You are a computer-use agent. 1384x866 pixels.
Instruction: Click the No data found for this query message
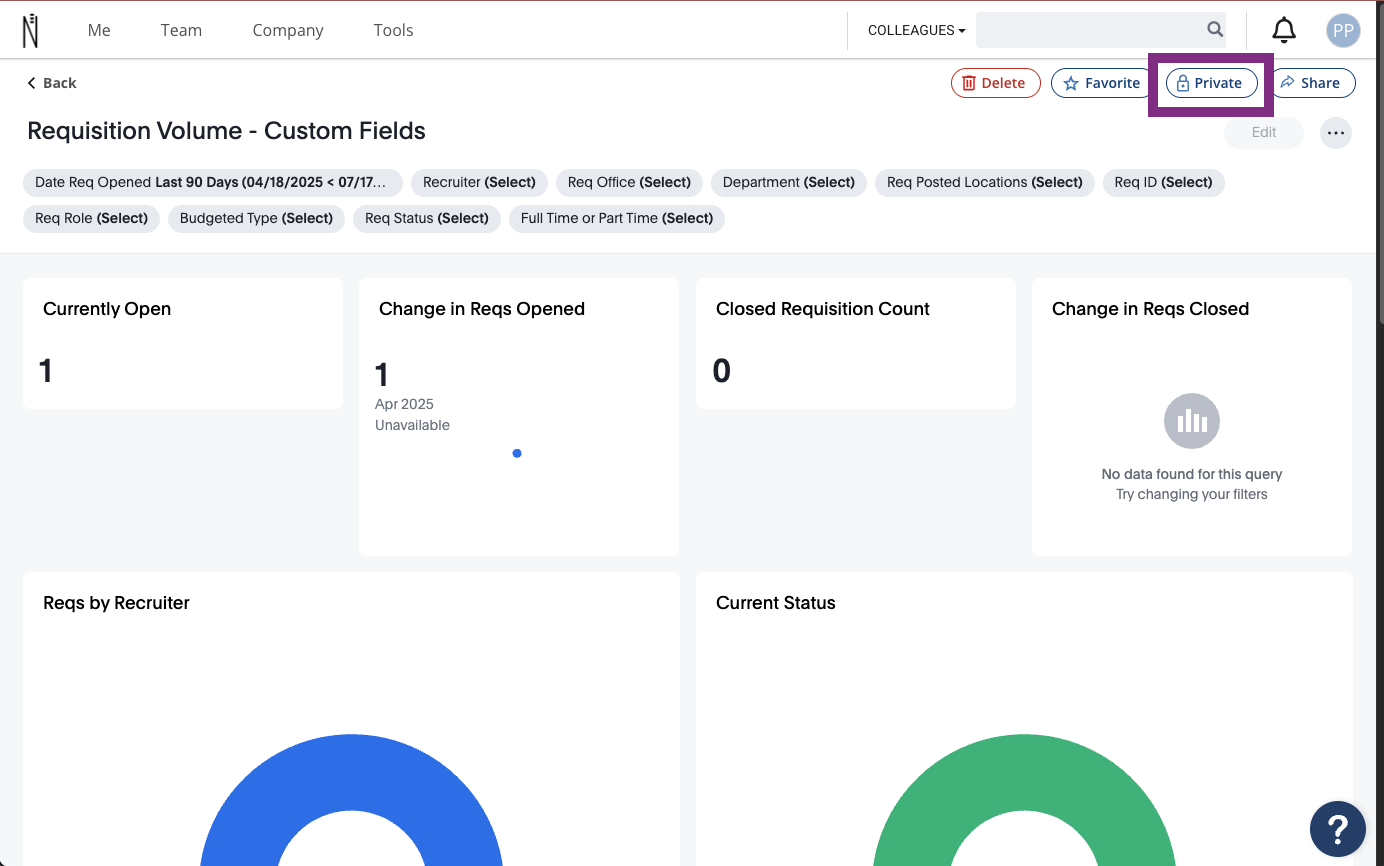click(1192, 474)
